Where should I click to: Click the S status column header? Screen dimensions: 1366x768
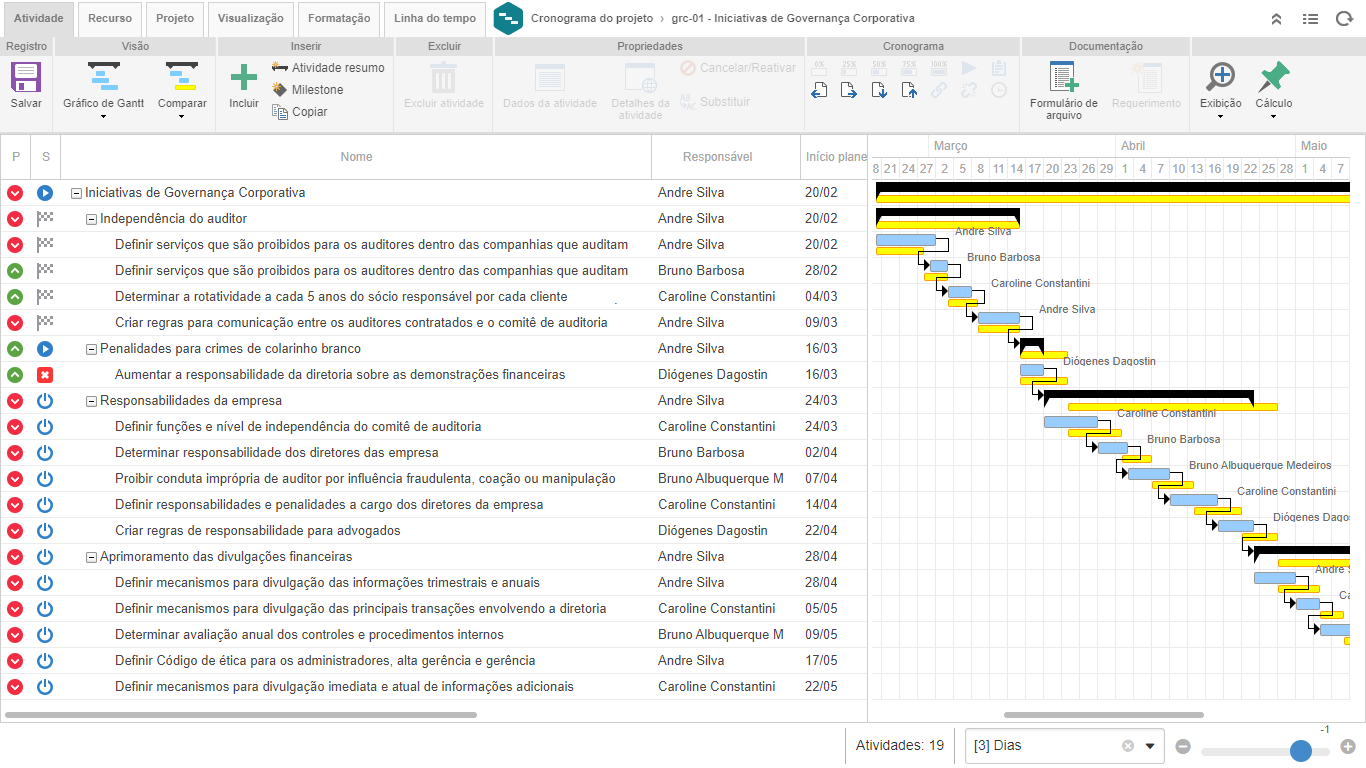[45, 157]
